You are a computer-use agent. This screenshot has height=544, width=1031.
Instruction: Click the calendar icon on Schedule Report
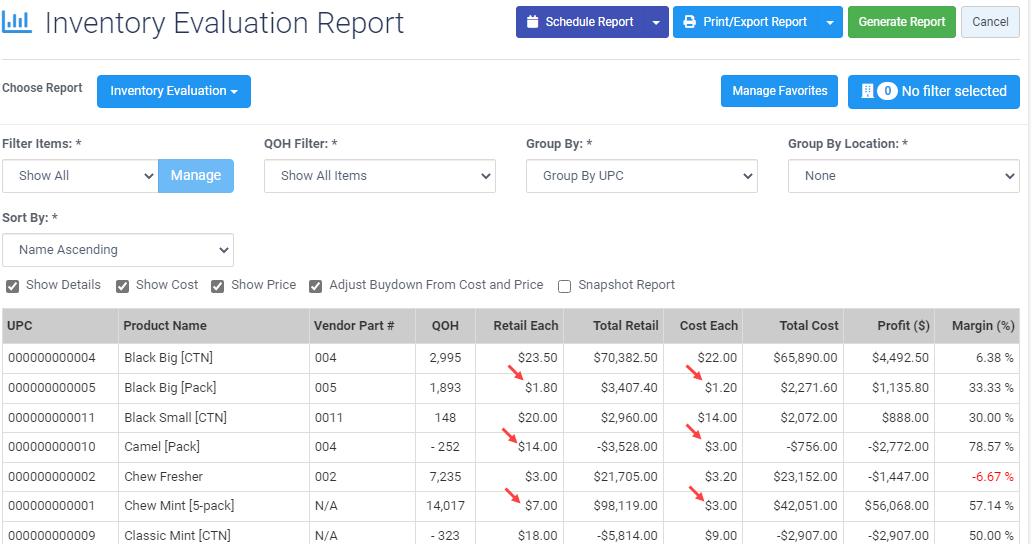coord(533,22)
